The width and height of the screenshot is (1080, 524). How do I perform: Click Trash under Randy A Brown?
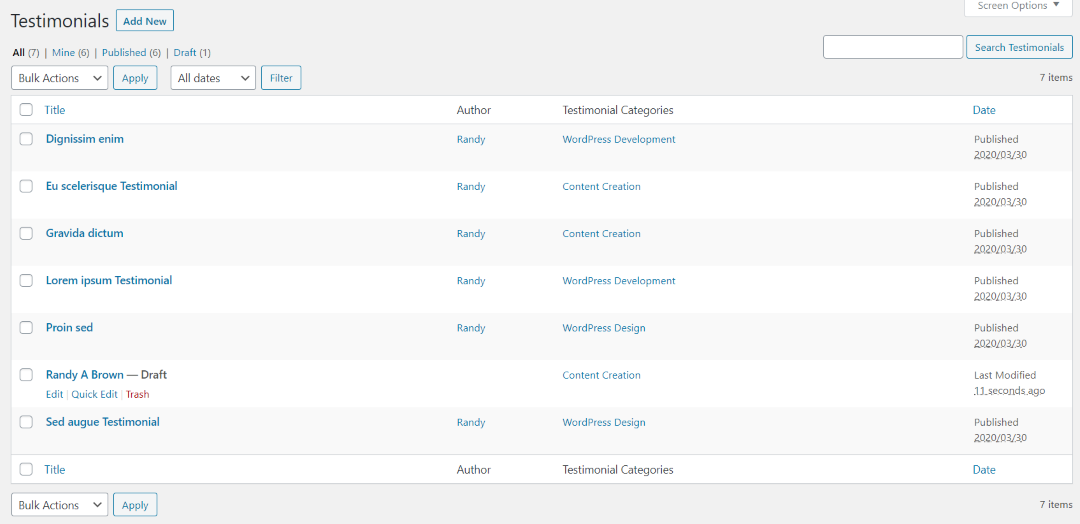(x=138, y=395)
